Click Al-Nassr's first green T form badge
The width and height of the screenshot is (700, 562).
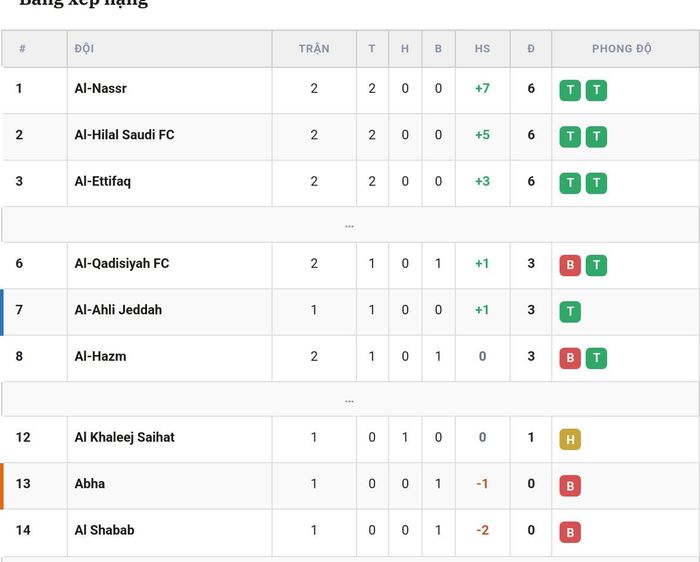[570, 90]
